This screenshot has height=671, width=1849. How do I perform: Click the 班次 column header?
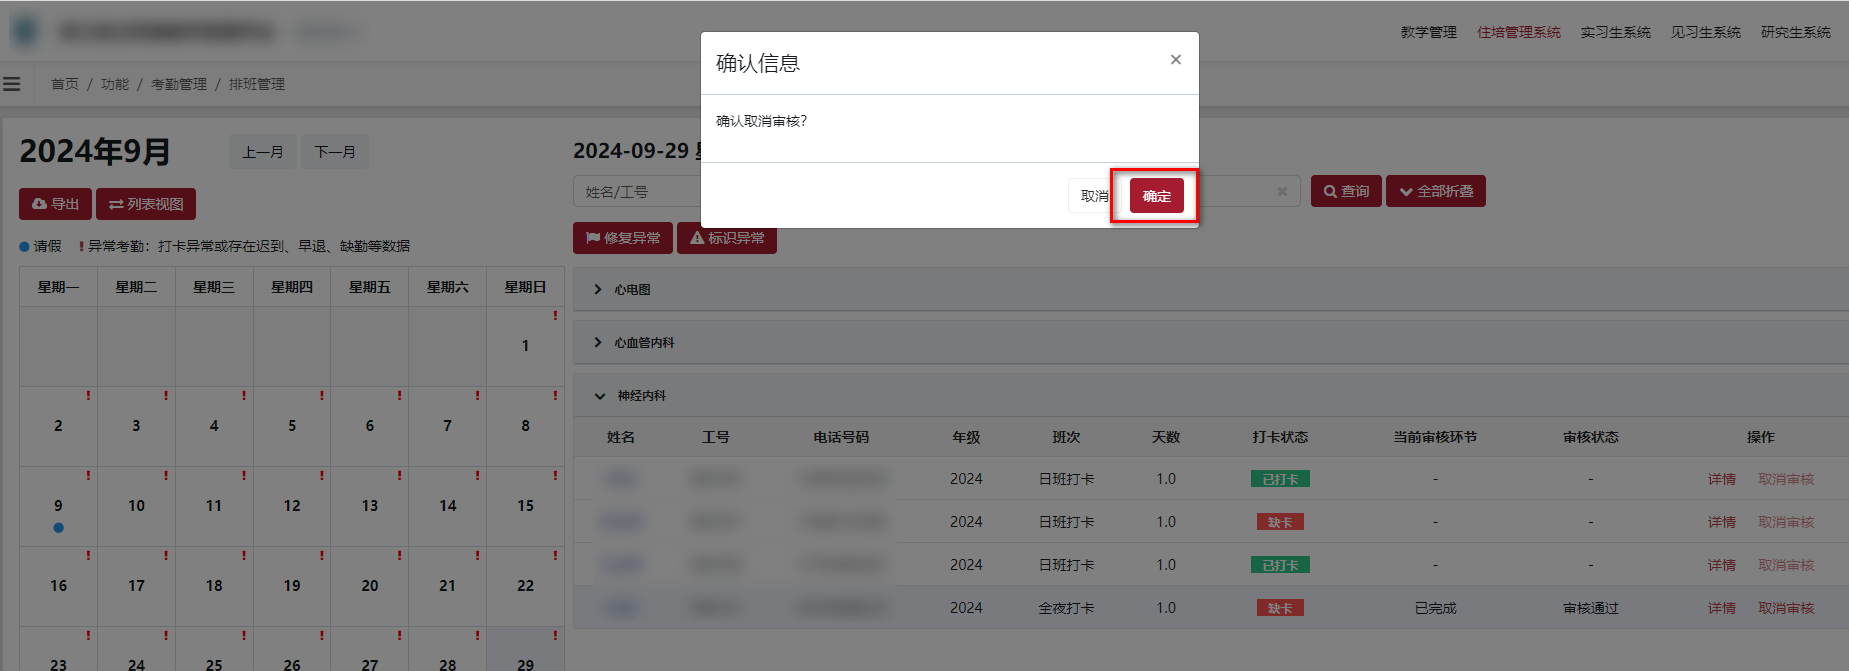[1066, 437]
